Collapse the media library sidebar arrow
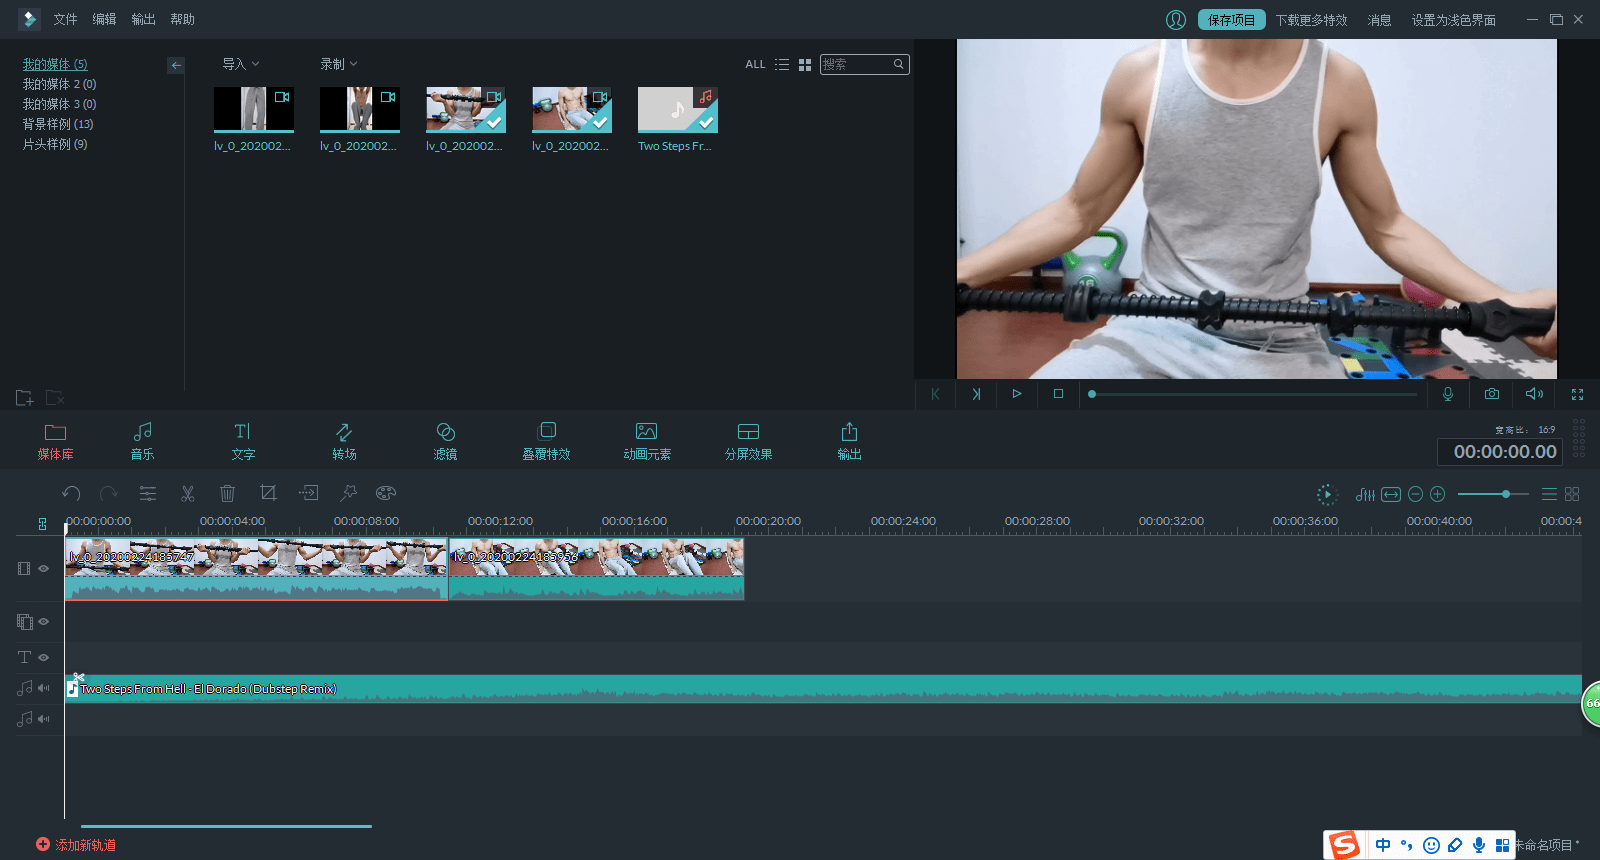 point(176,65)
